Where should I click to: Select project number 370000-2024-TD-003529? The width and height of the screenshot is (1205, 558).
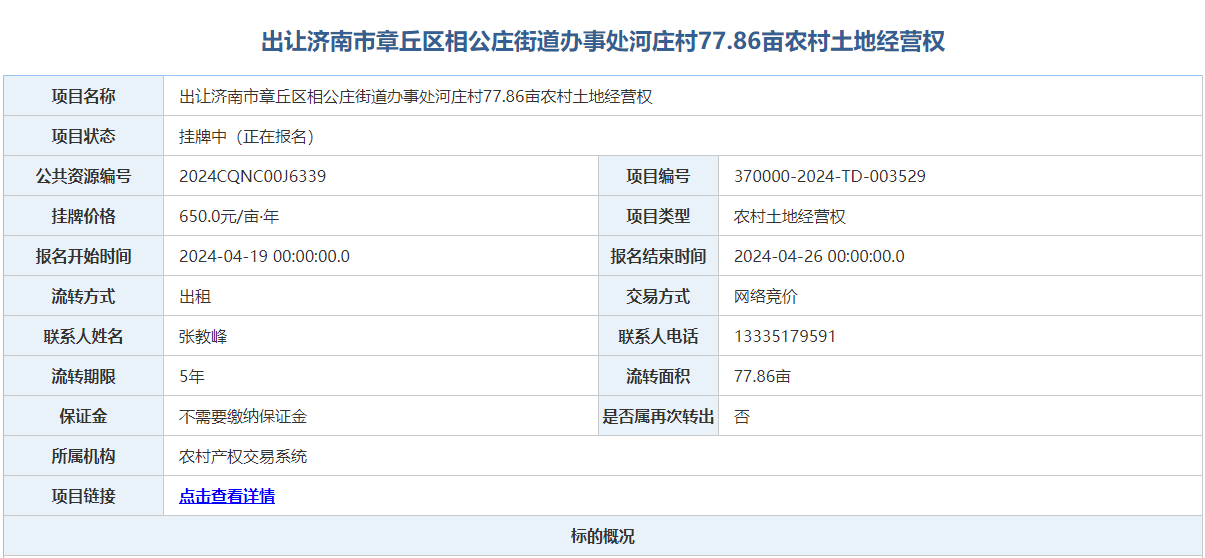pos(830,177)
